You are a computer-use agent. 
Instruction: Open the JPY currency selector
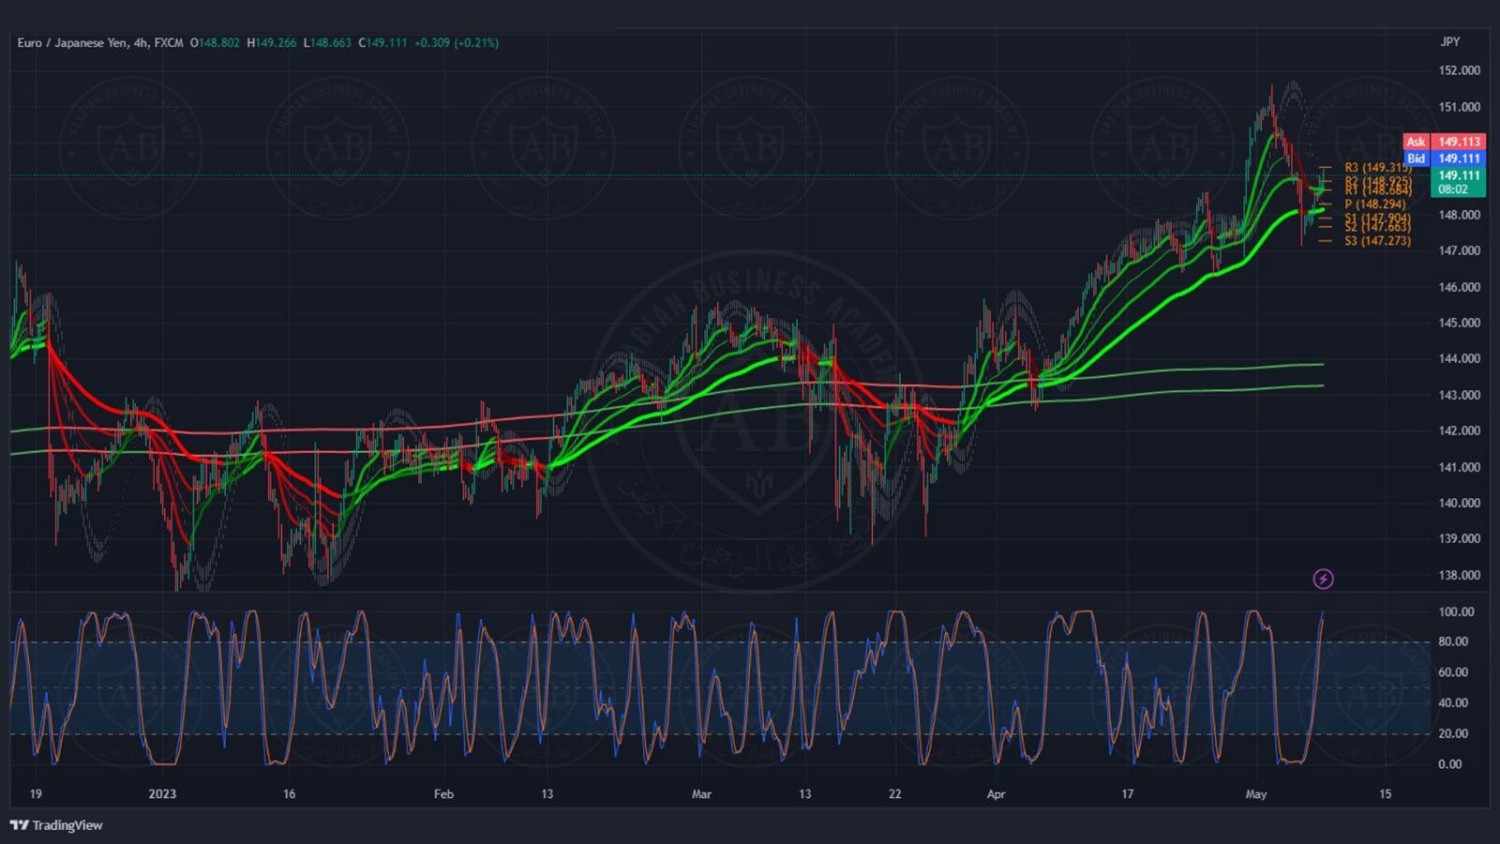pos(1450,42)
